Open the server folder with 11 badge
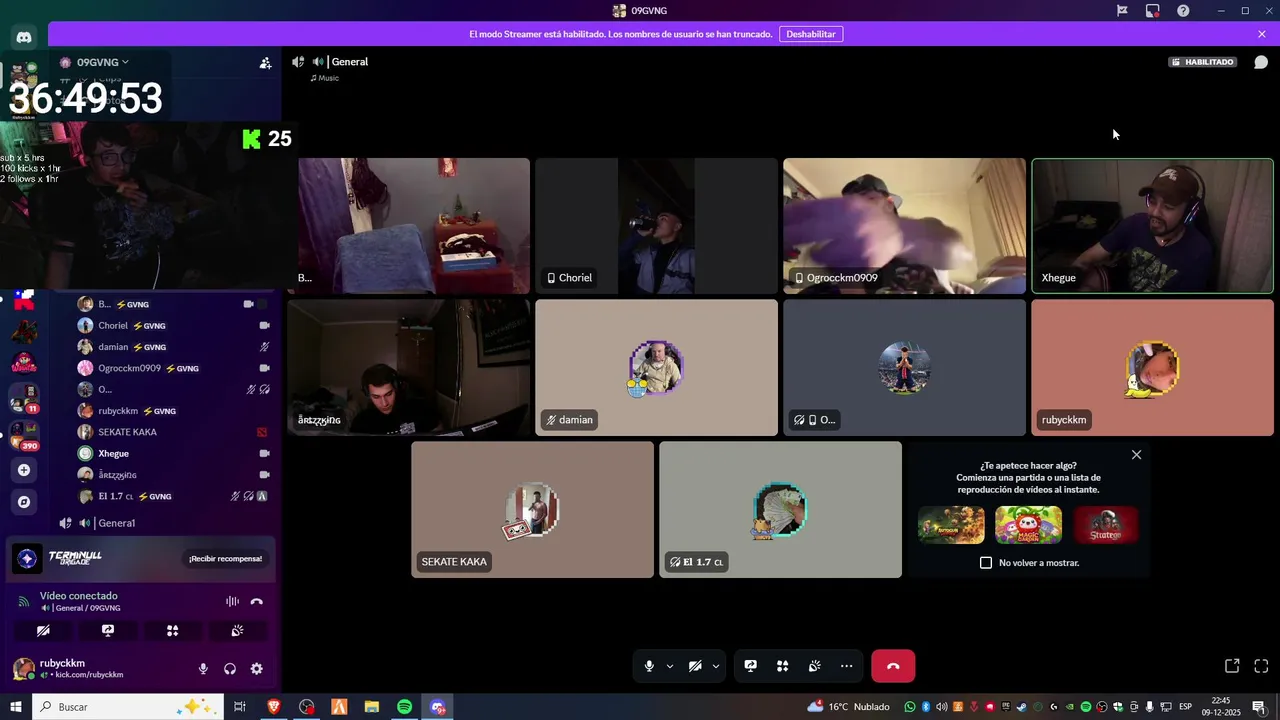The height and width of the screenshot is (720, 1280). point(24,398)
